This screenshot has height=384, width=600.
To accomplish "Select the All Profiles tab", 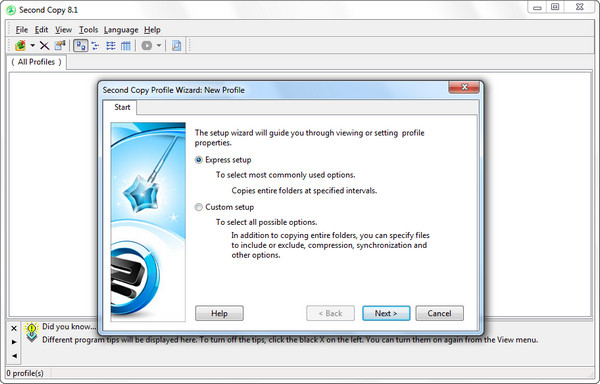I will [37, 62].
